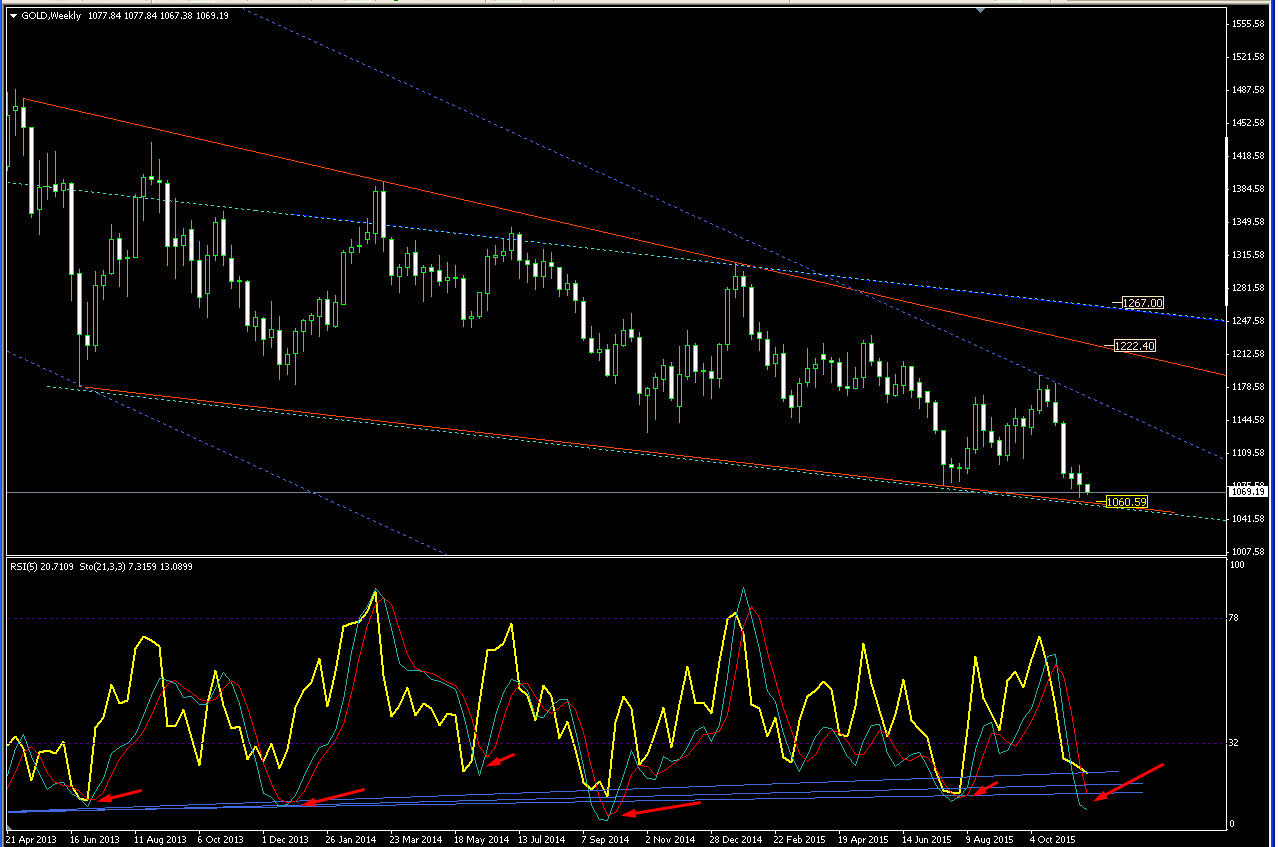This screenshot has height=847, width=1279.
Task: Click the 21 Apr 2013 date label
Action: pyautogui.click(x=32, y=840)
